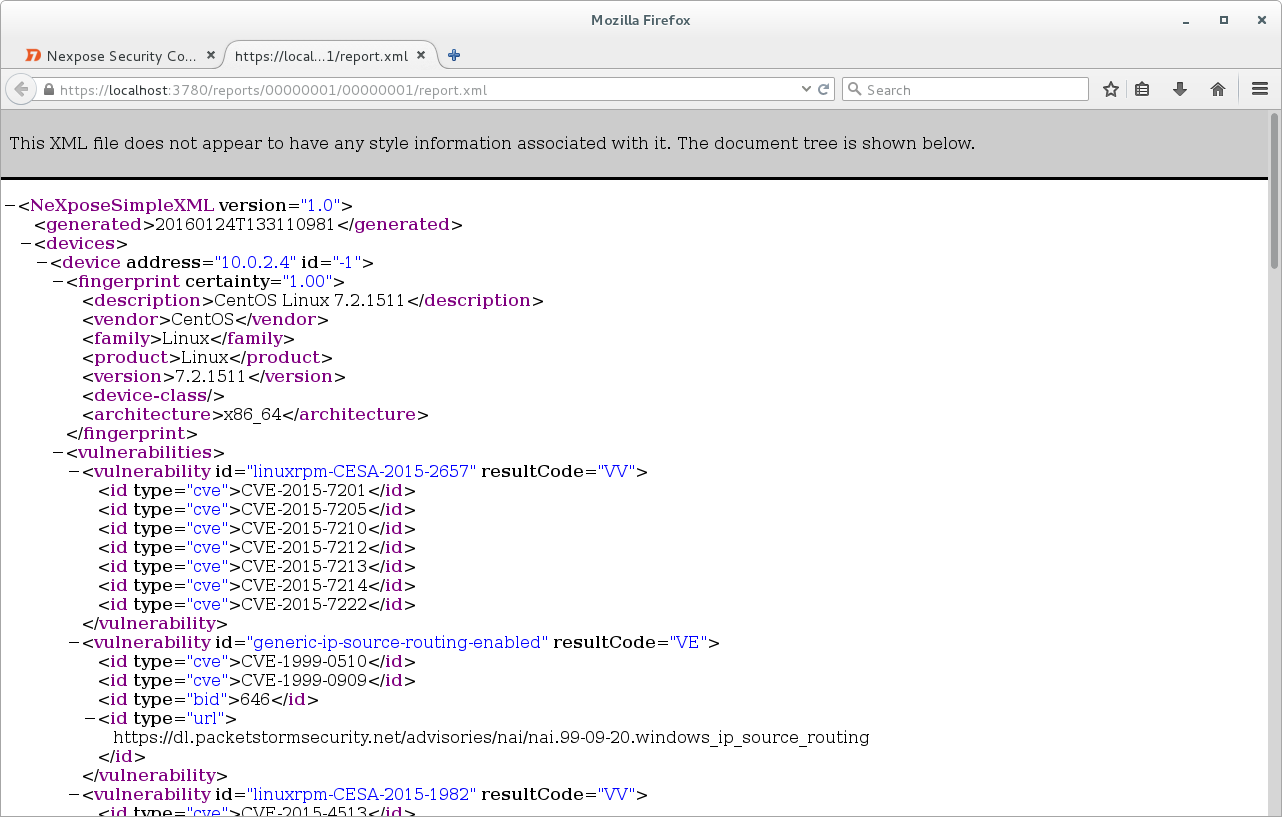Click the CVE-2015-7213 entry
The width and height of the screenshot is (1282, 817).
click(x=304, y=567)
